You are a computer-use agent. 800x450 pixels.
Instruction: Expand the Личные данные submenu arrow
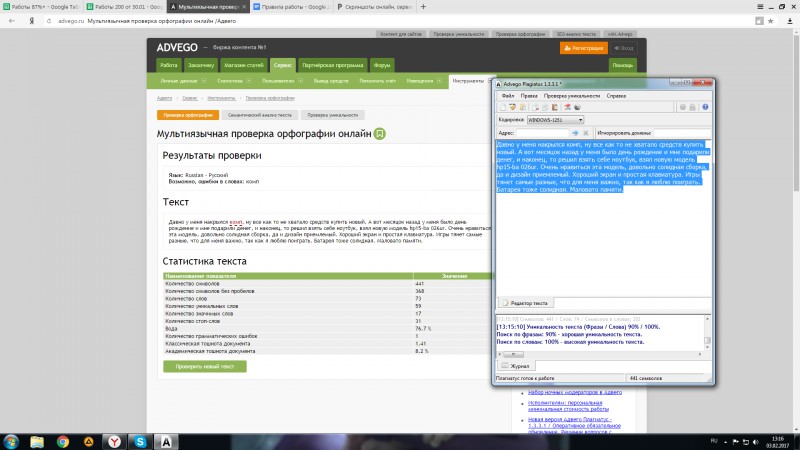pos(204,81)
